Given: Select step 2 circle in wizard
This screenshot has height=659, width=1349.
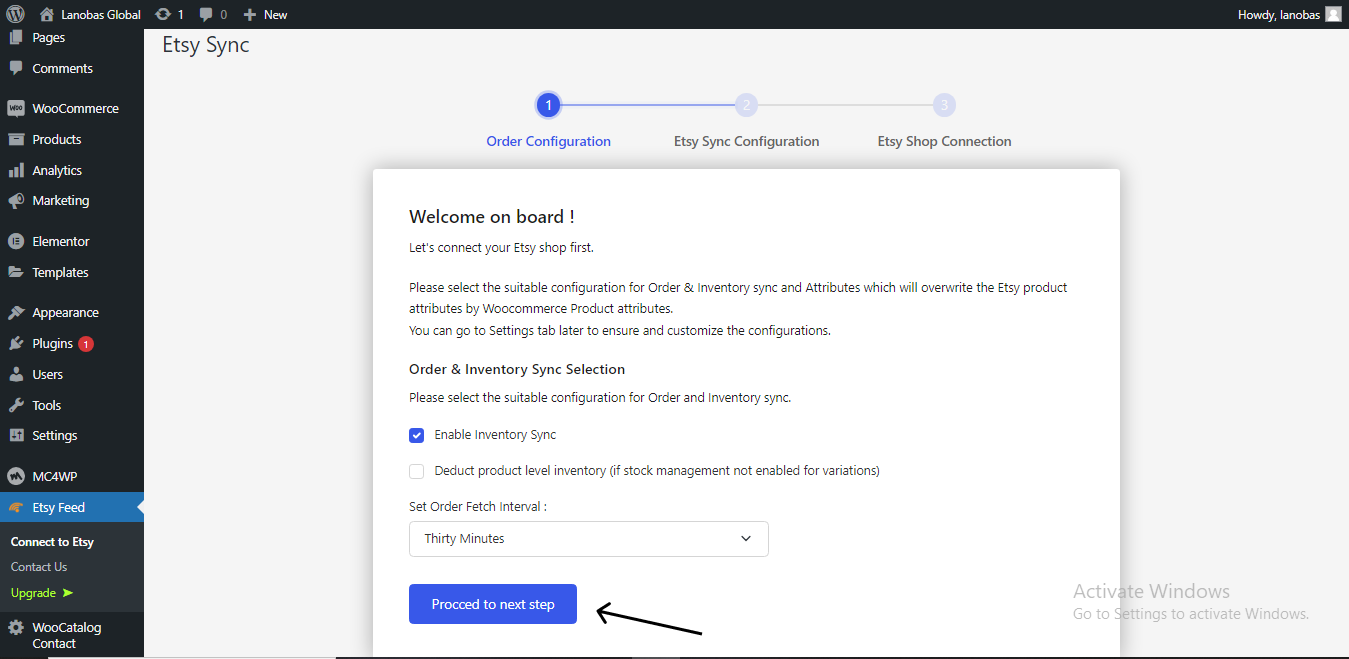Looking at the screenshot, I should tap(746, 105).
